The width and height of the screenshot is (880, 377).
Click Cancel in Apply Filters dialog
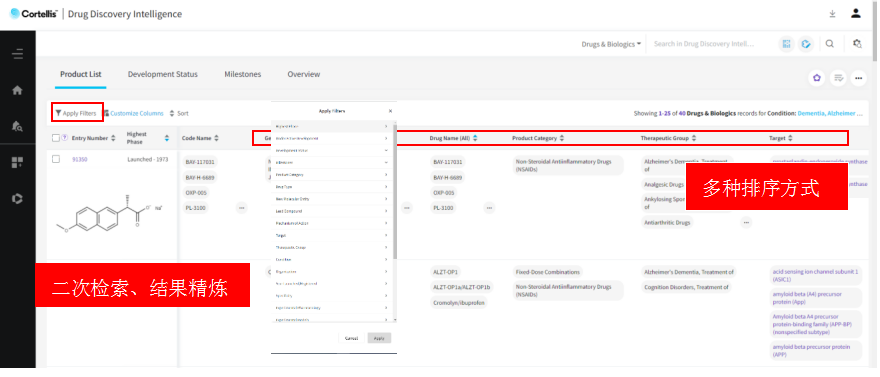click(x=351, y=338)
